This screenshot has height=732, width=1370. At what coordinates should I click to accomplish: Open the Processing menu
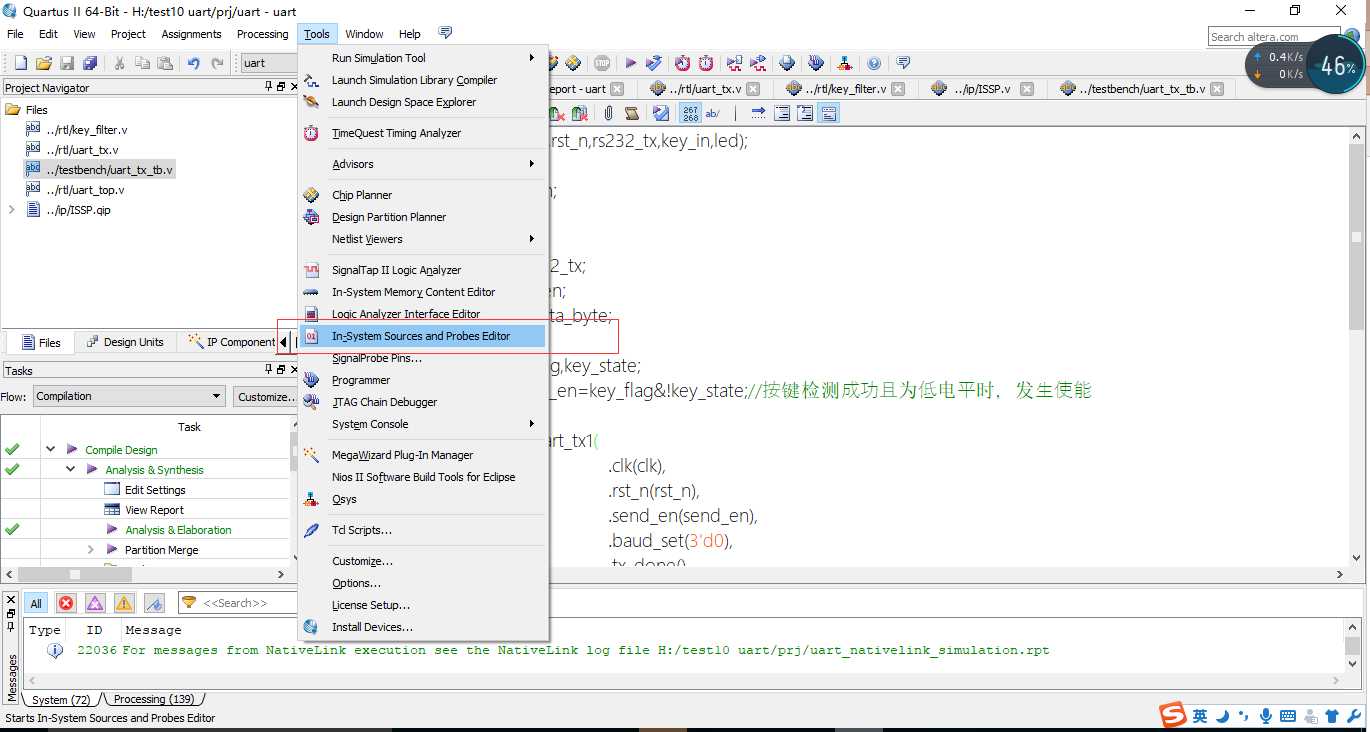pos(262,34)
